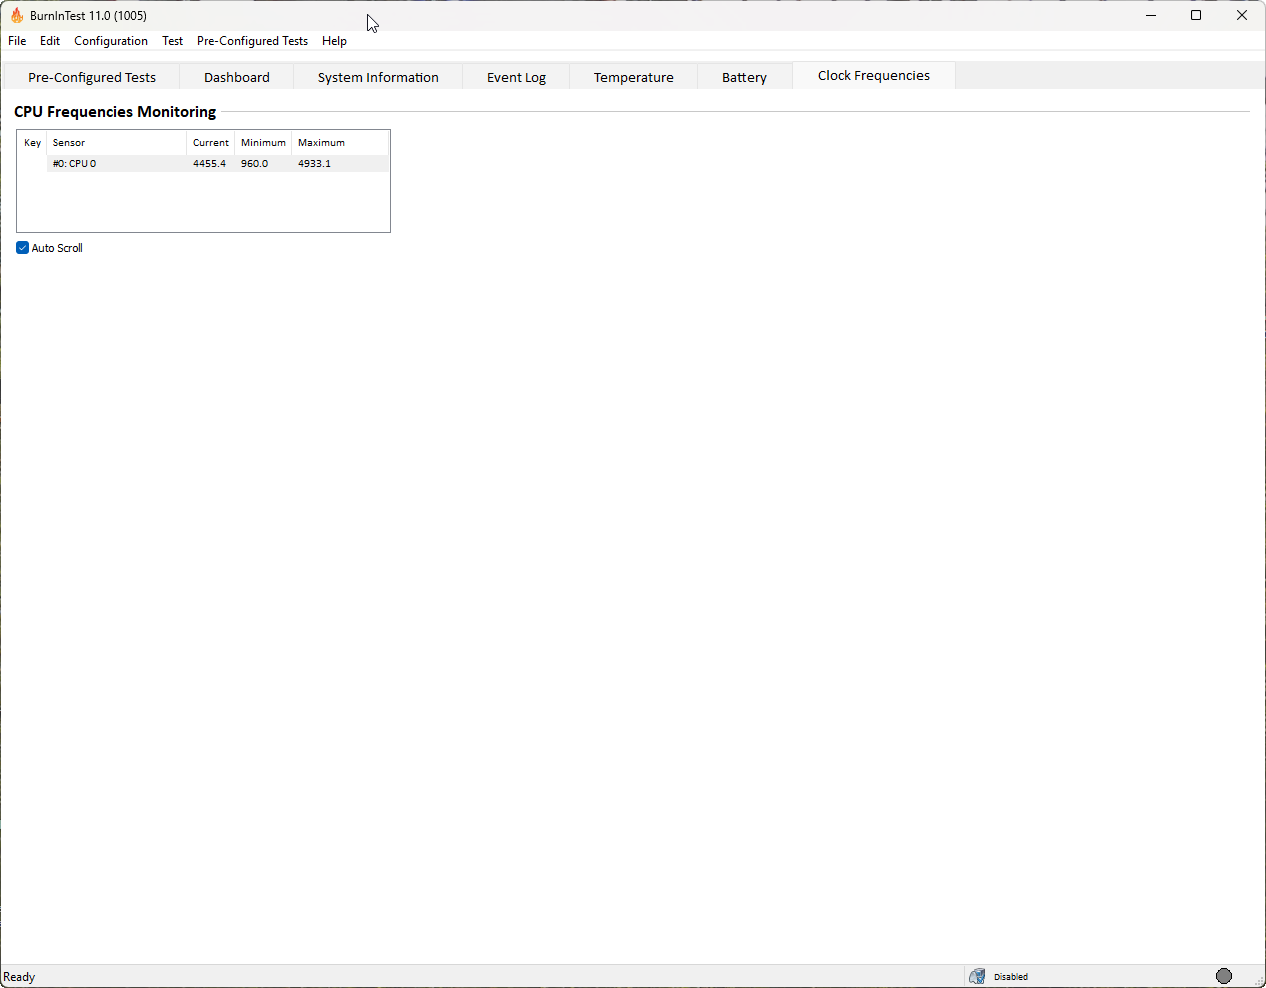Click the Key column header
The image size is (1266, 988).
point(32,143)
